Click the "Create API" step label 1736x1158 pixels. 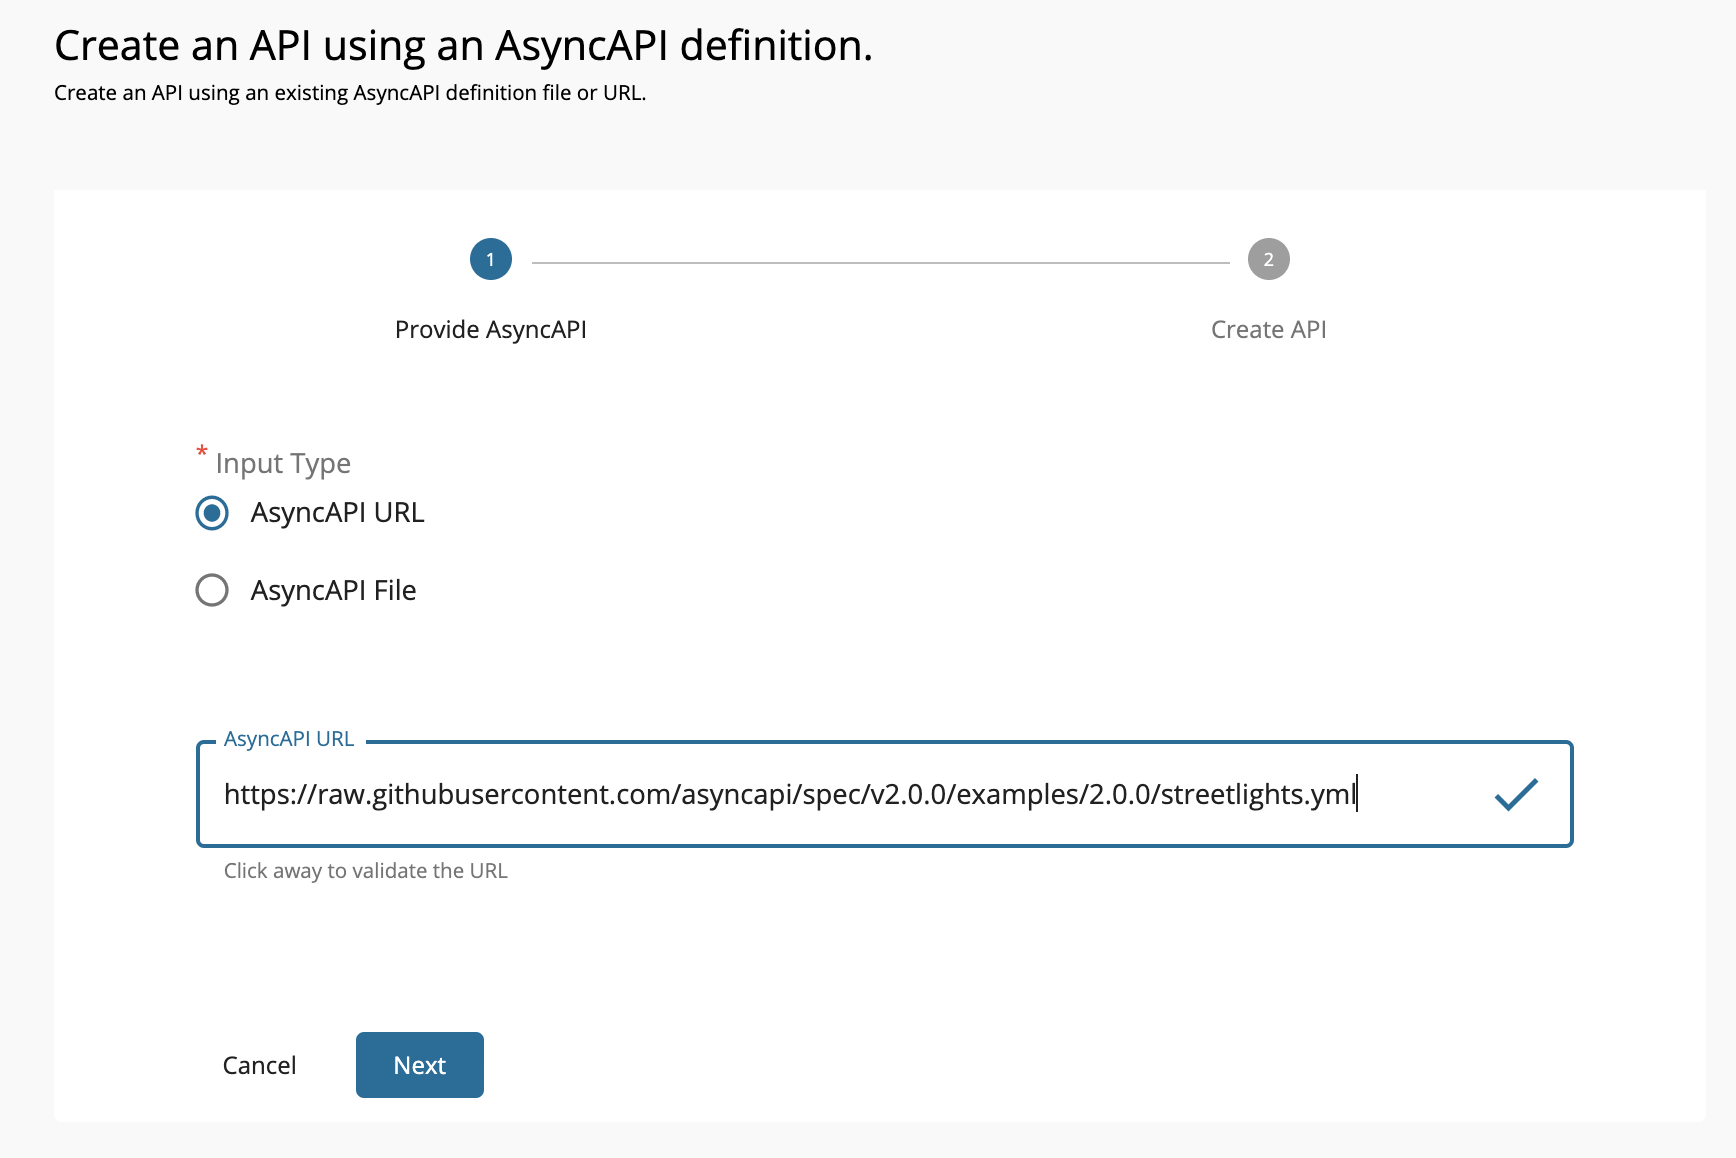[1268, 330]
